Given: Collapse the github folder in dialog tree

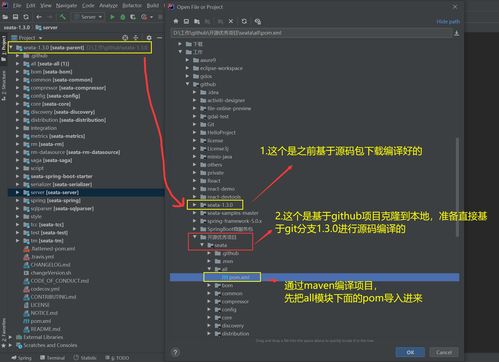Looking at the screenshot, I should point(188,84).
